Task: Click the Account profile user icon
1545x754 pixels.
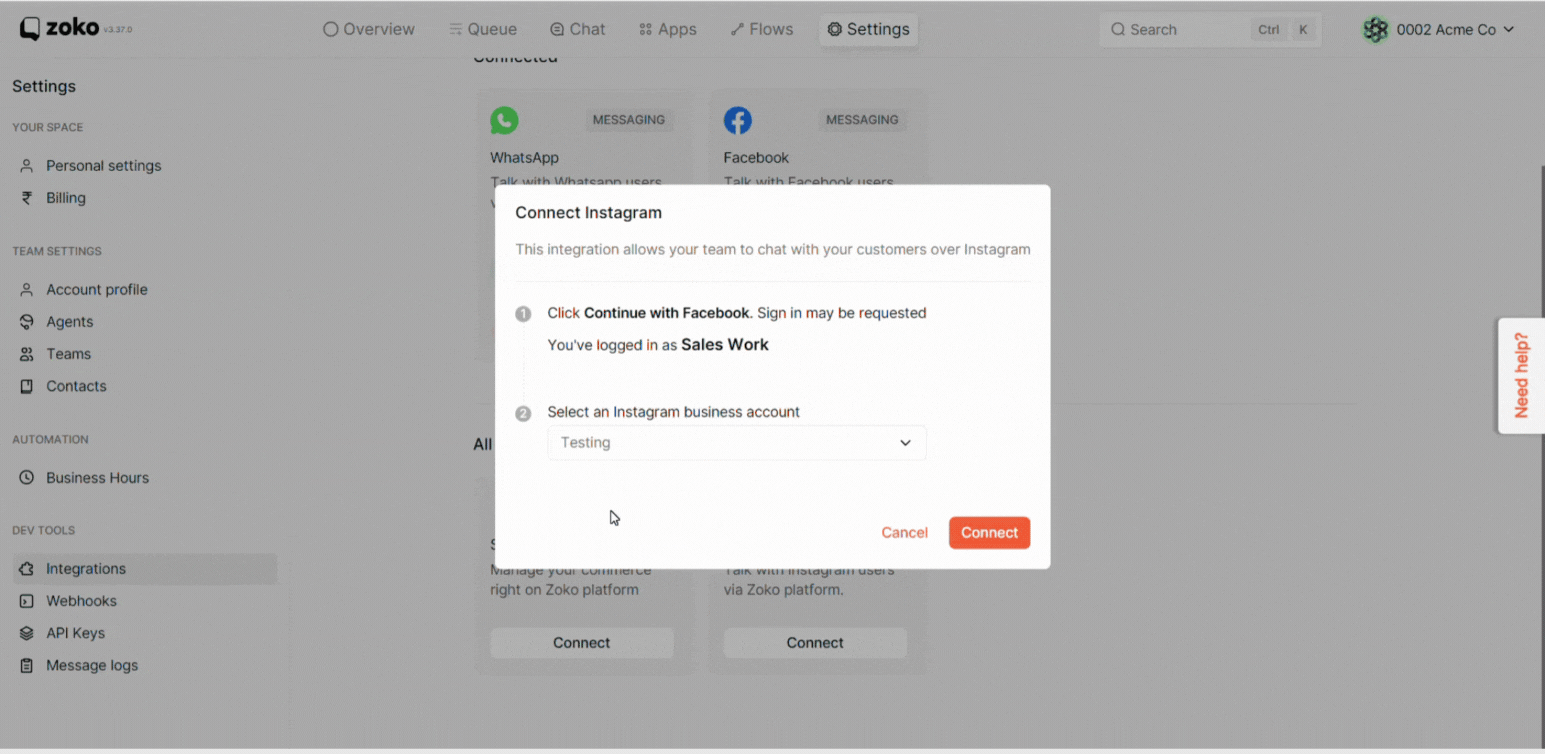Action: (27, 290)
